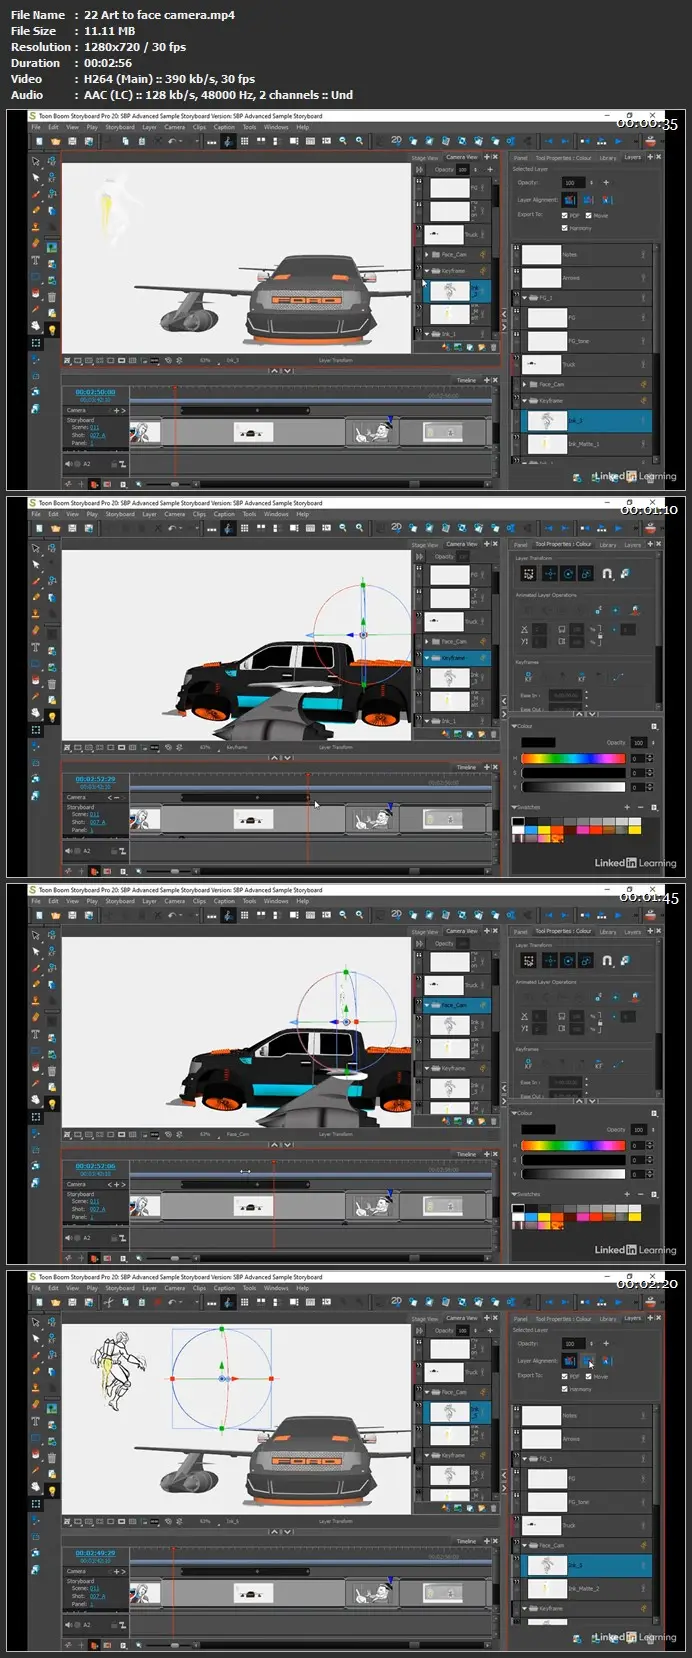
Task: Click middle Layer Alignment button in 00:02:20 frame
Action: pyautogui.click(x=588, y=1360)
